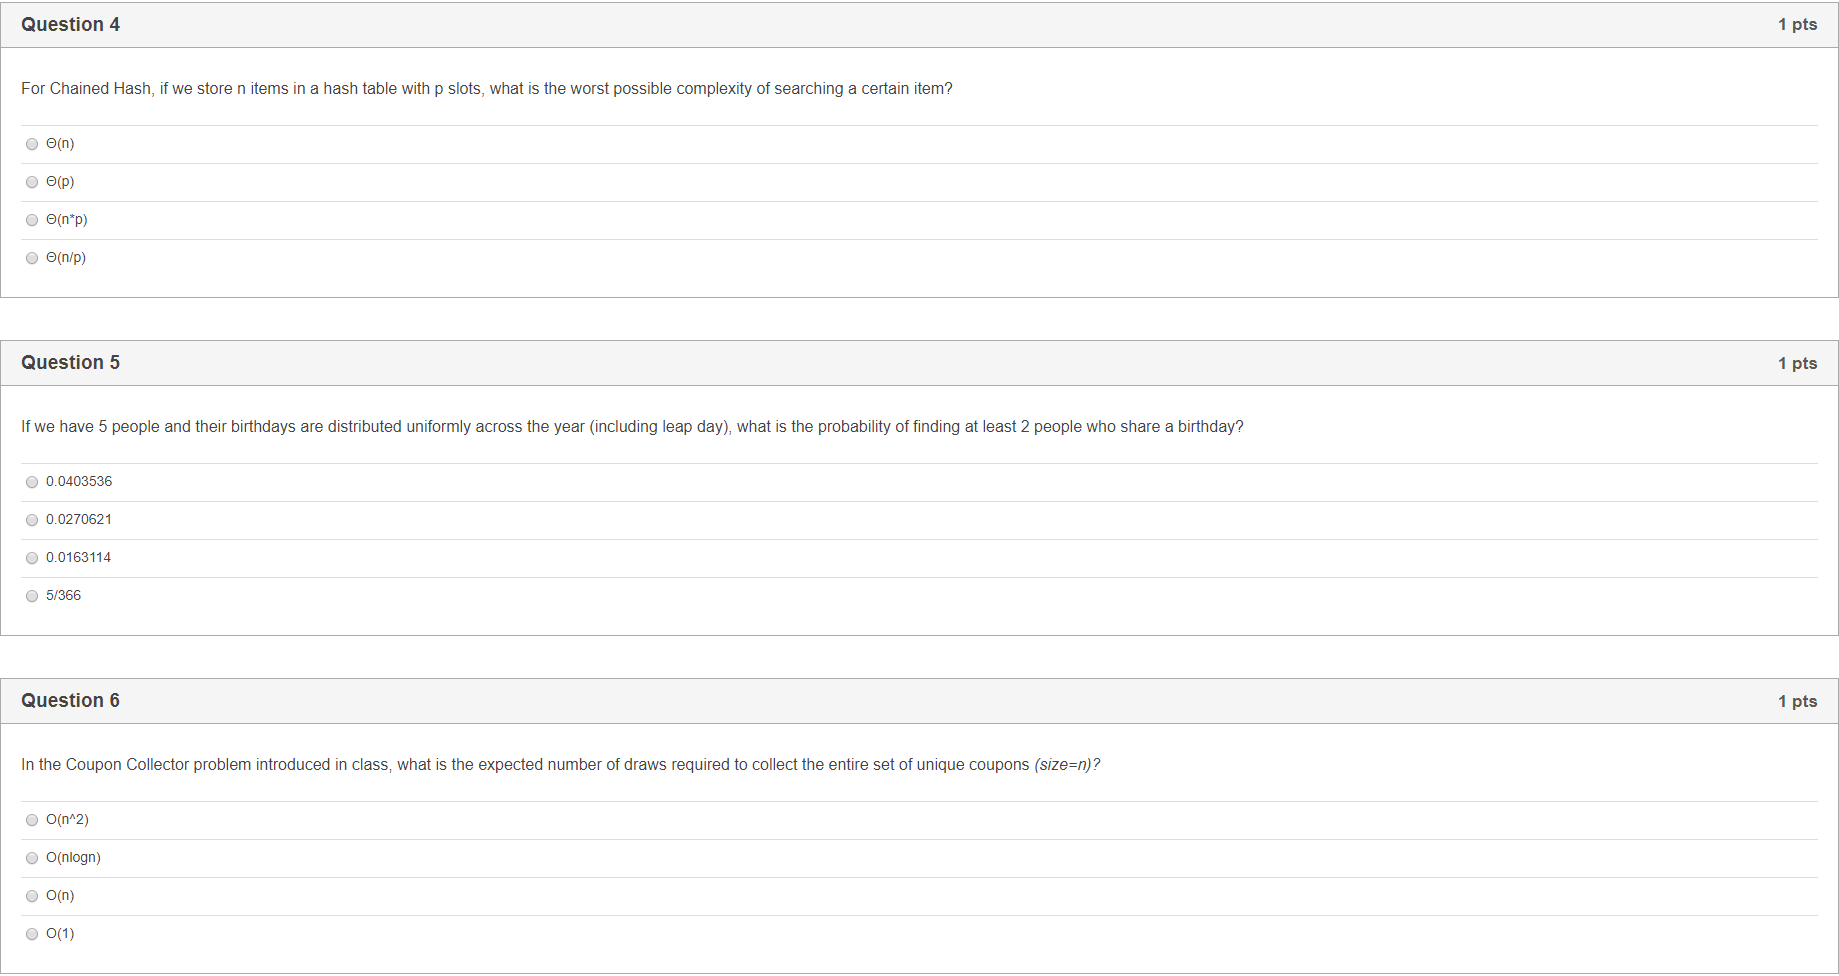This screenshot has height=976, width=1839.
Task: Click the 1 pts label on Question 4
Action: [1797, 24]
